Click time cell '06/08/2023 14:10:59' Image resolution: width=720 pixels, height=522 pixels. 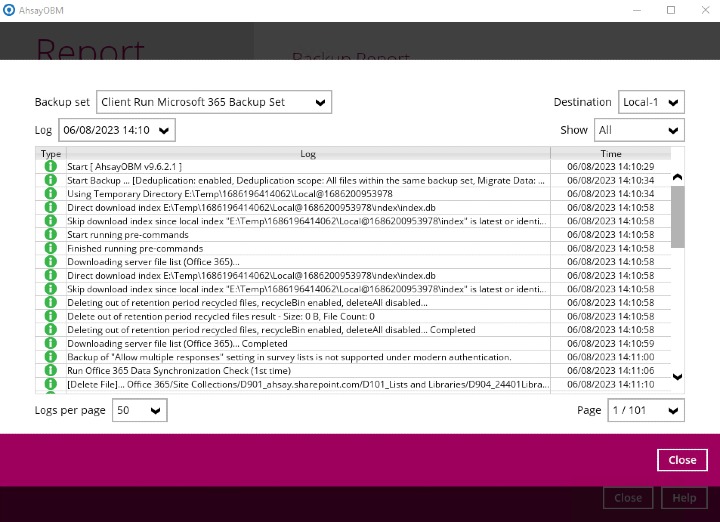pos(610,343)
